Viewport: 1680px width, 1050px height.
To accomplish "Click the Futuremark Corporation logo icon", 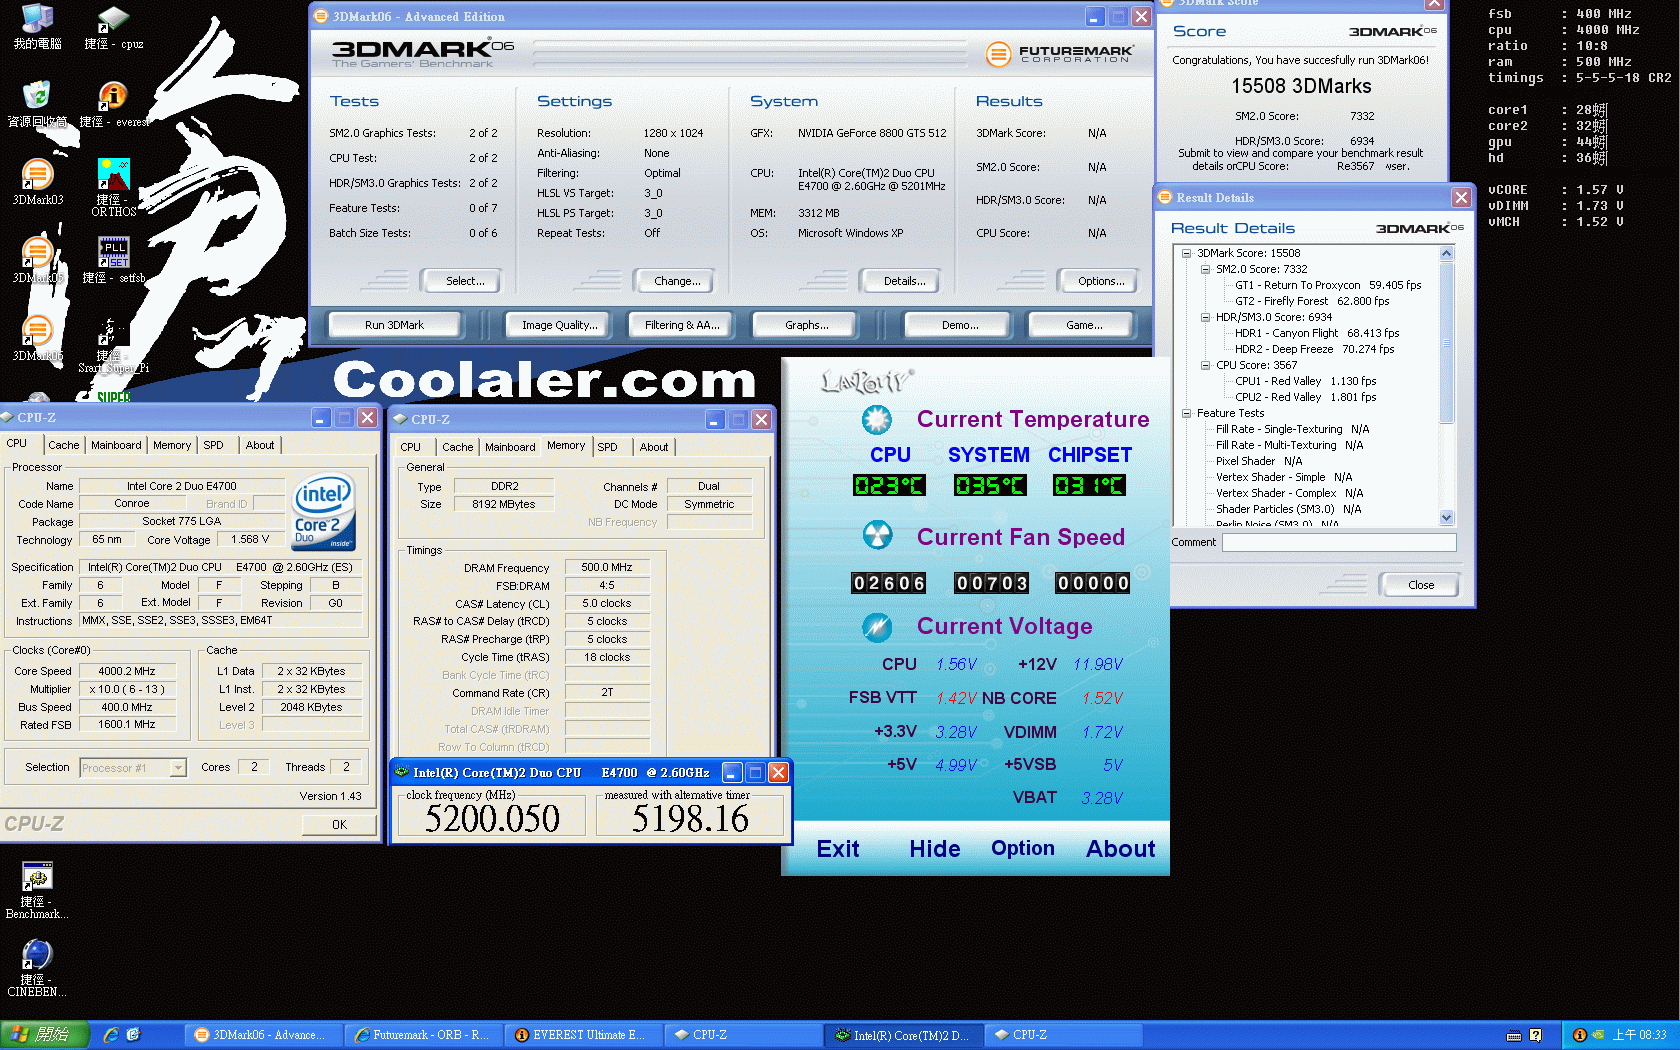I will pos(998,54).
